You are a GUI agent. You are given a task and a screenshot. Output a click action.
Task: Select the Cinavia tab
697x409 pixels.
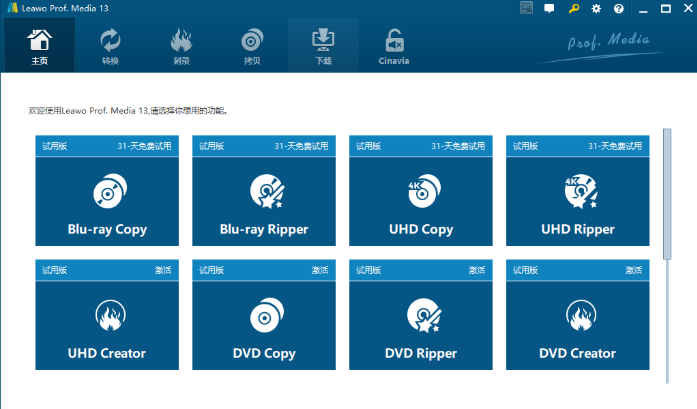pyautogui.click(x=394, y=45)
